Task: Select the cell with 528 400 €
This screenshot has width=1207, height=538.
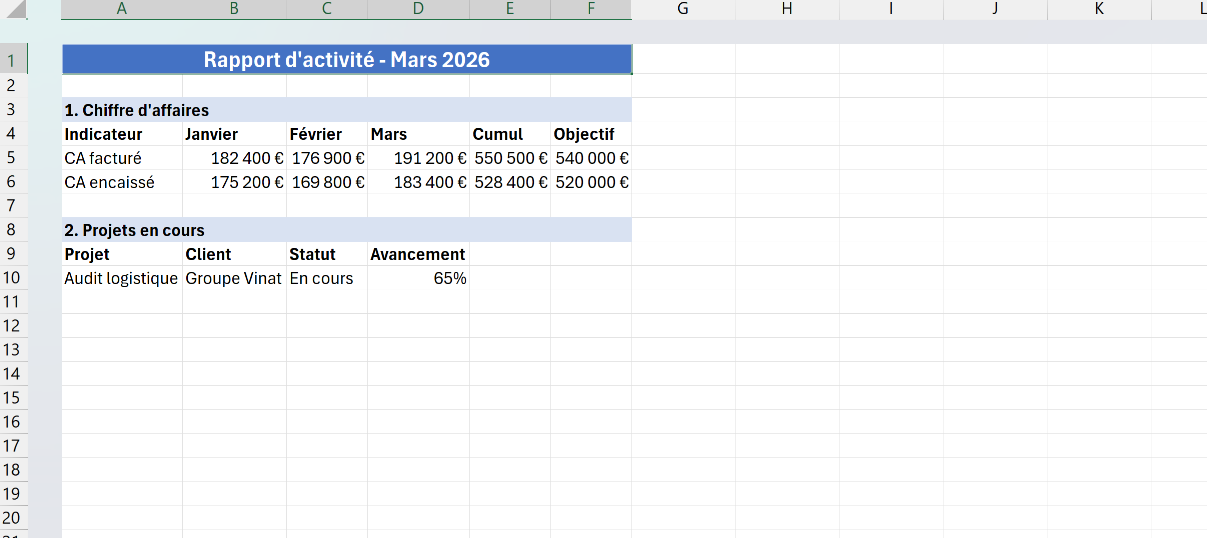Action: click(x=510, y=182)
